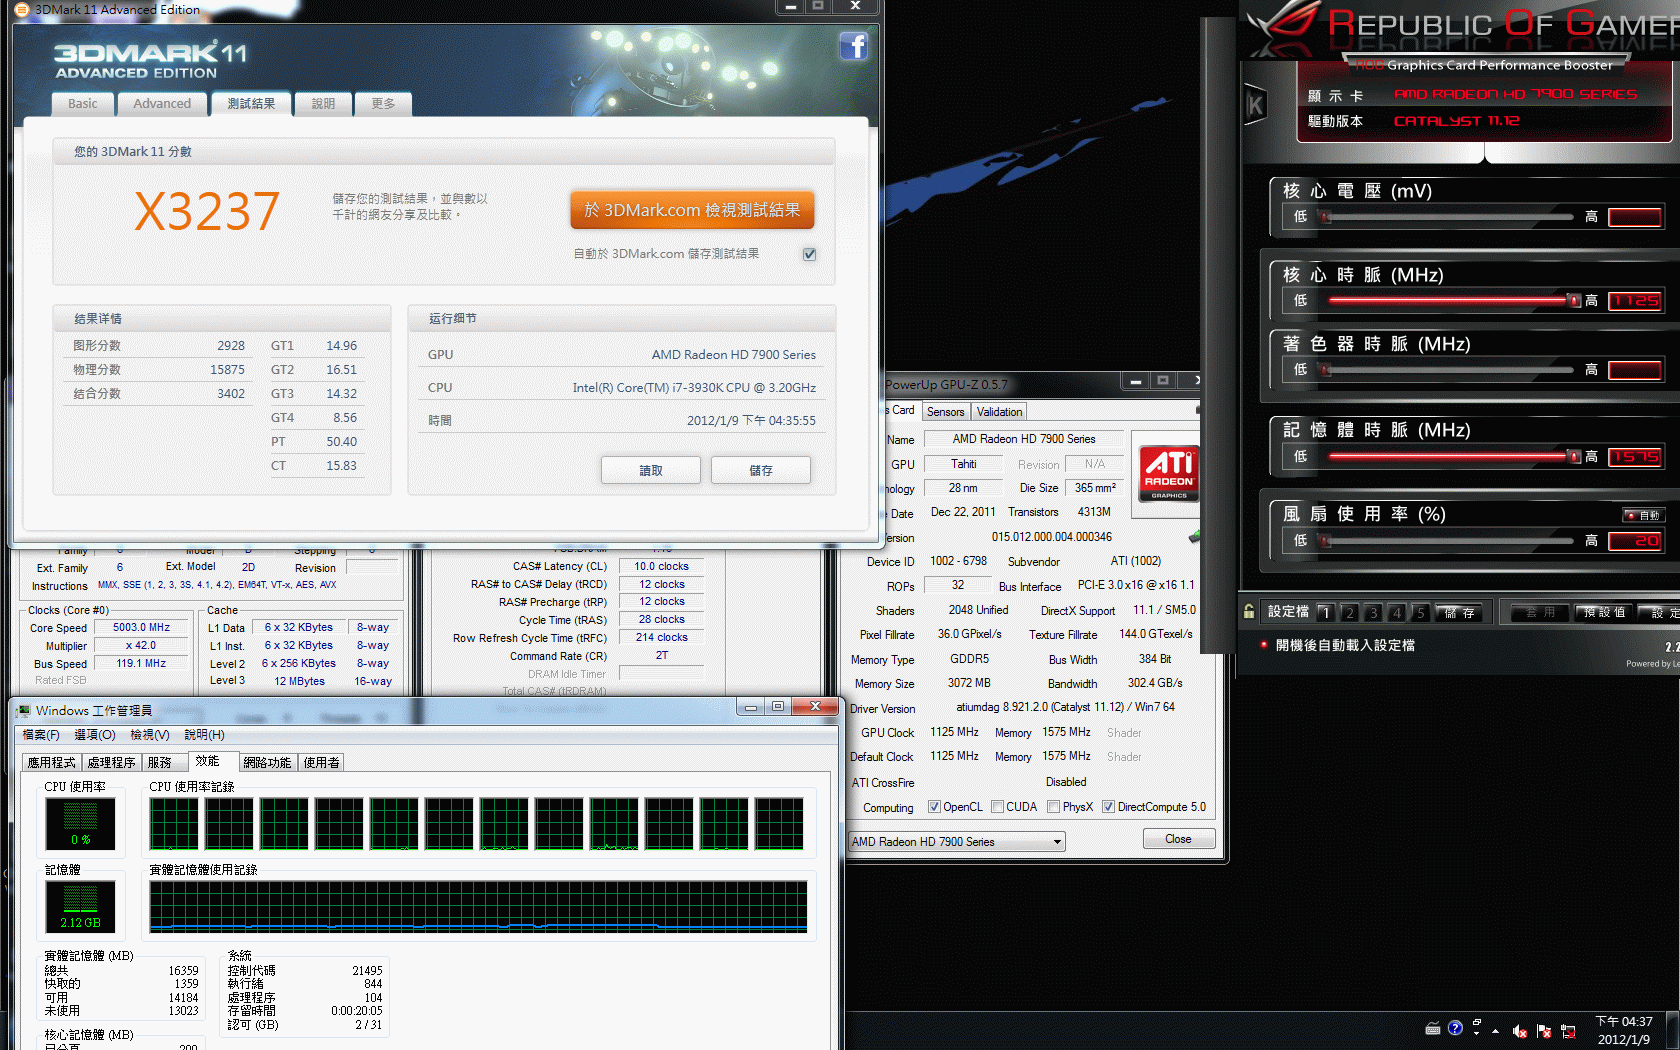
Task: Switch to 處理程序 tab in Task Manager
Action: 111,762
